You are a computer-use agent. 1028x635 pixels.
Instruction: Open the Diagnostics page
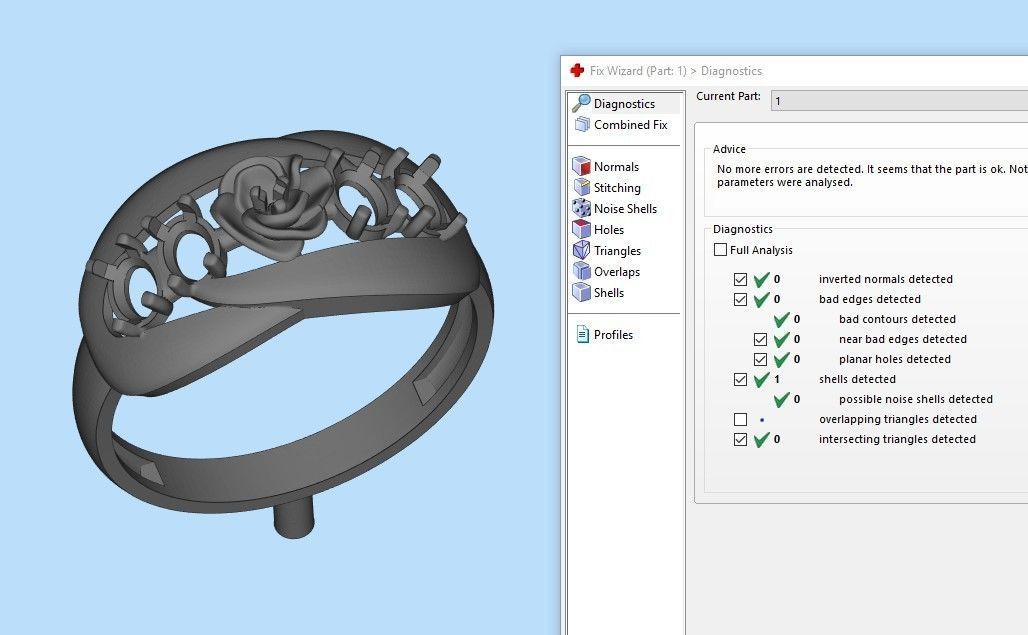click(x=624, y=104)
